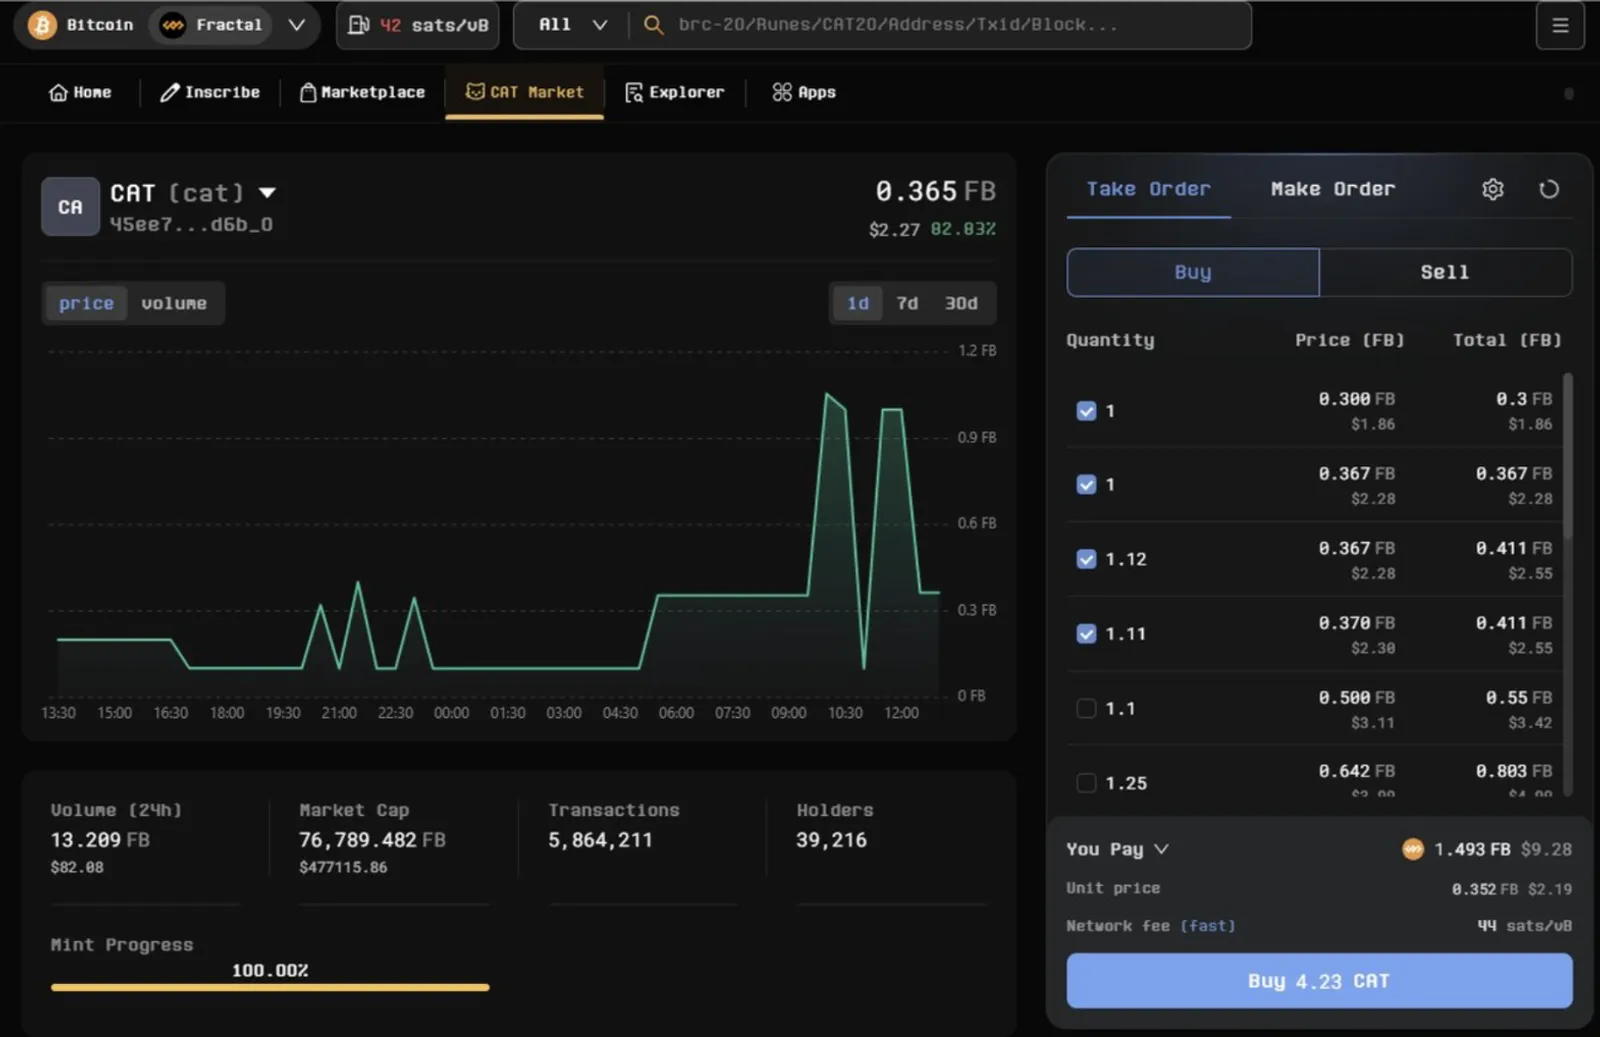This screenshot has height=1037, width=1600.
Task: Open the CAT Market tab
Action: 524,92
